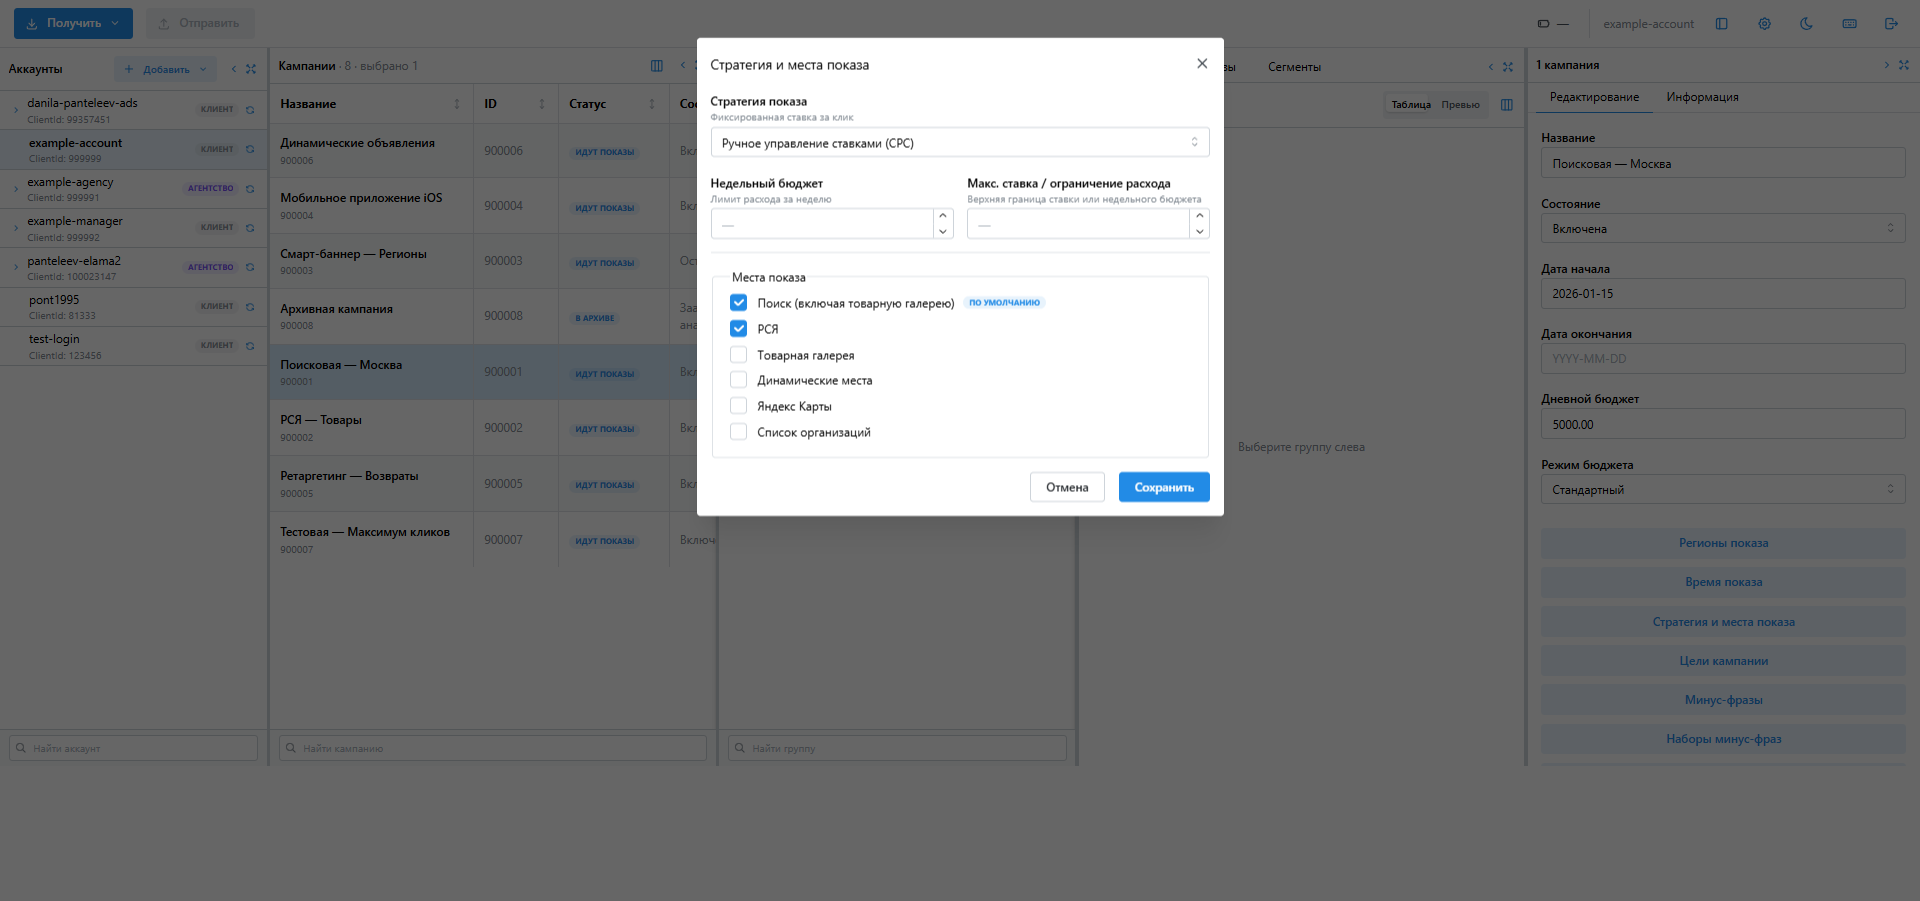The image size is (1920, 901).
Task: Expand the example-manager account
Action: point(16,228)
